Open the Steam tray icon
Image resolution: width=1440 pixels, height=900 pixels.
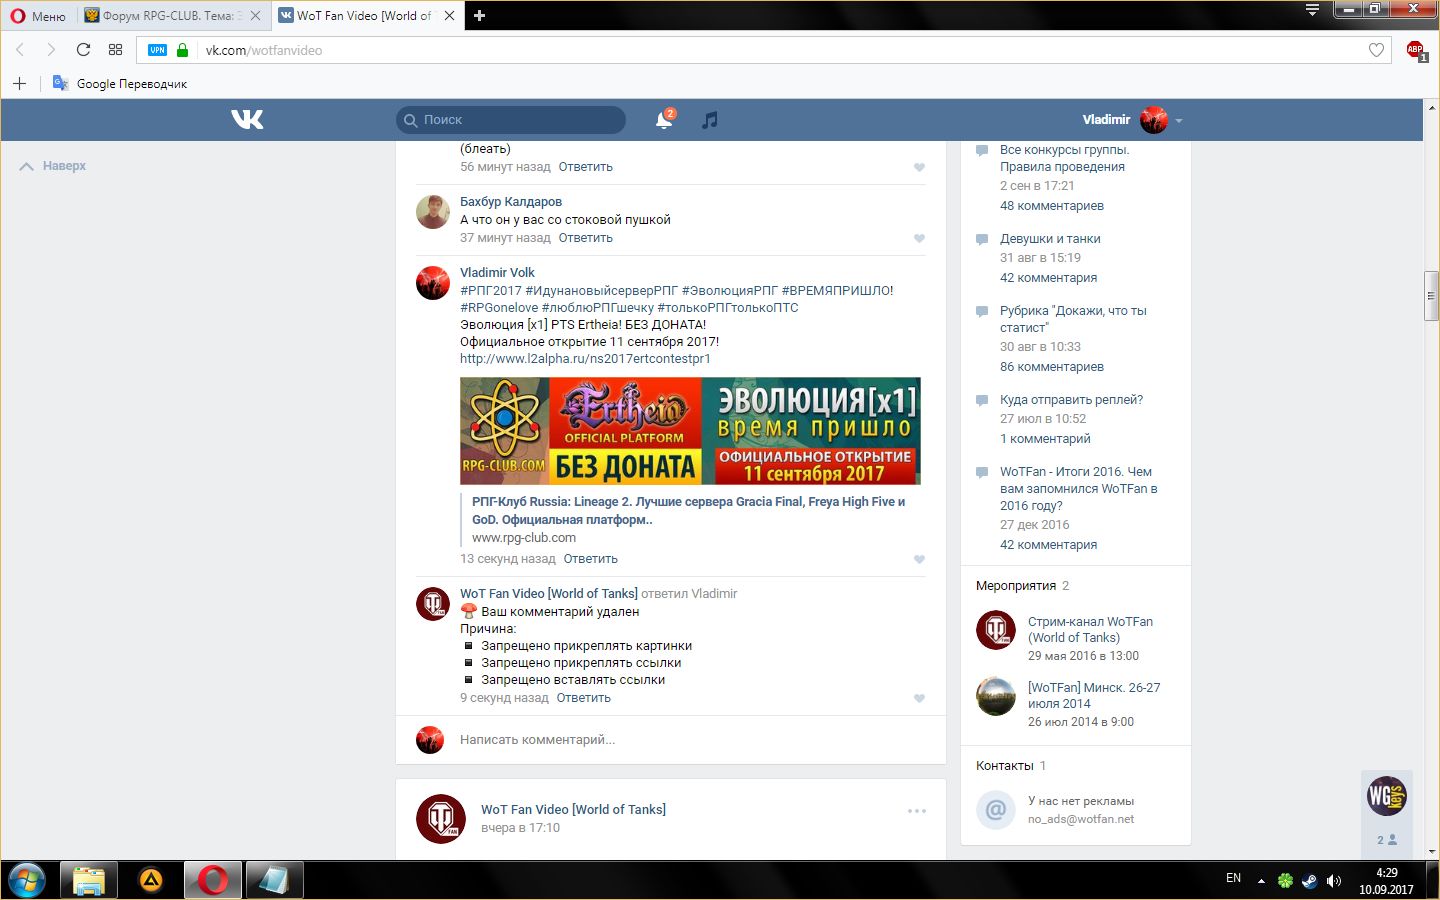(1309, 880)
